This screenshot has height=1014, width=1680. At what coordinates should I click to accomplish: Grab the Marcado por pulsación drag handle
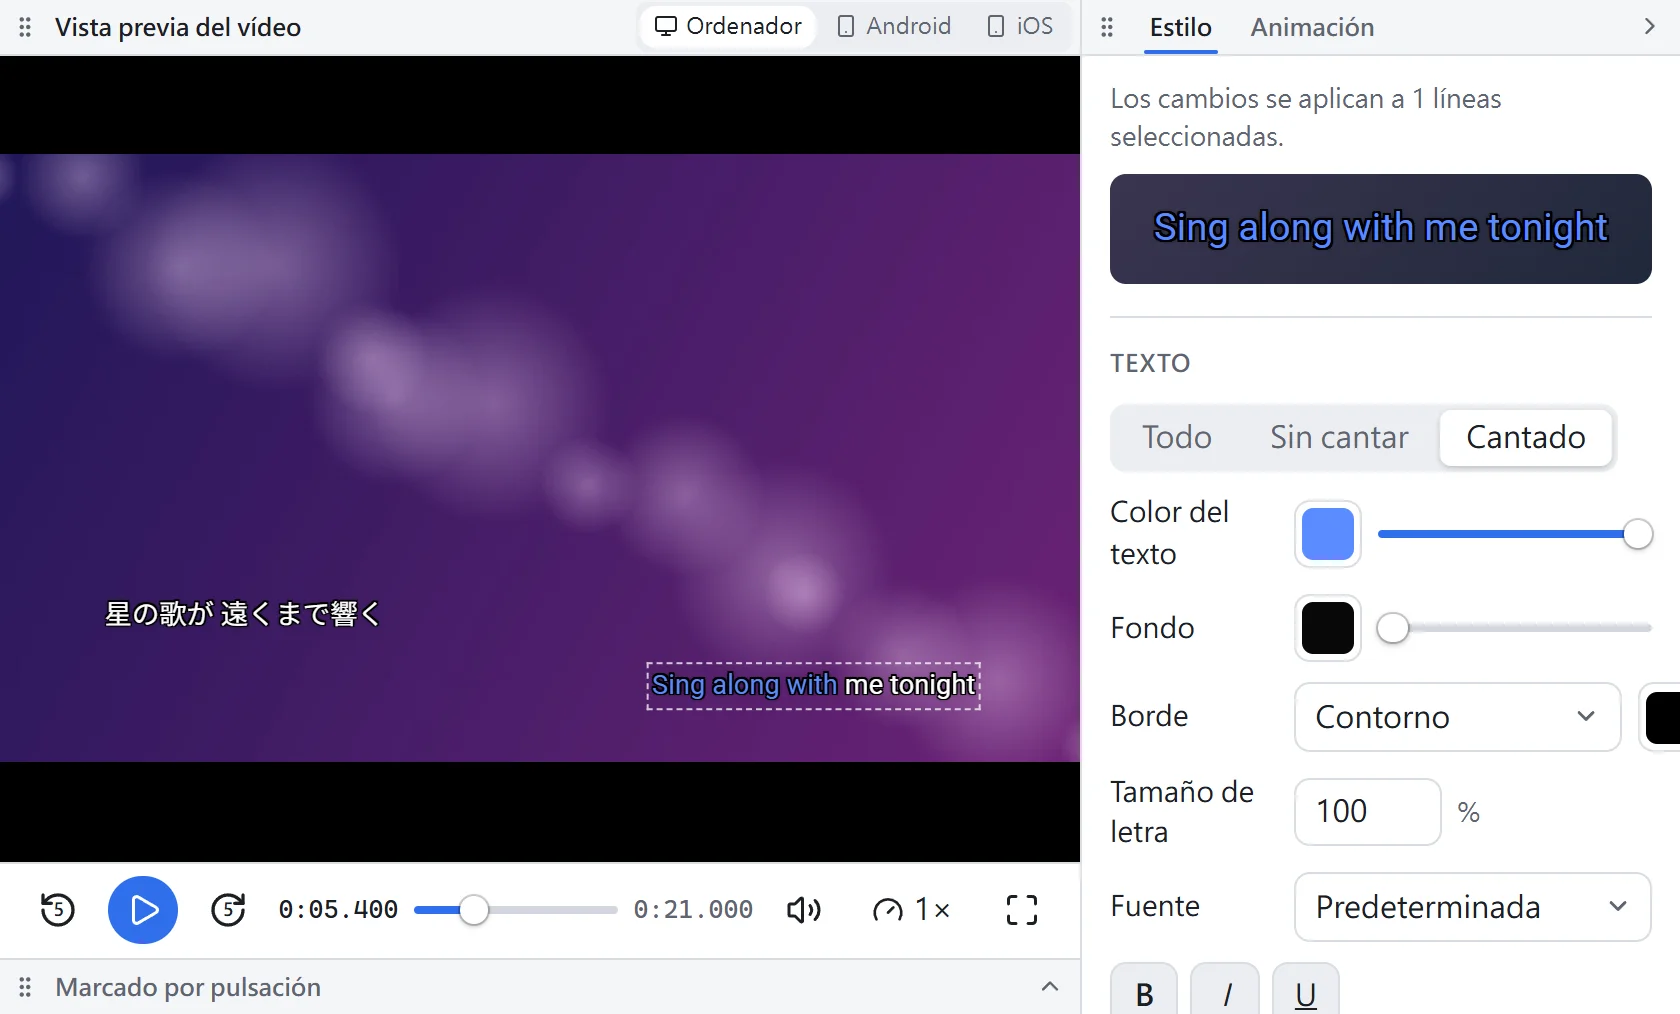click(x=26, y=987)
